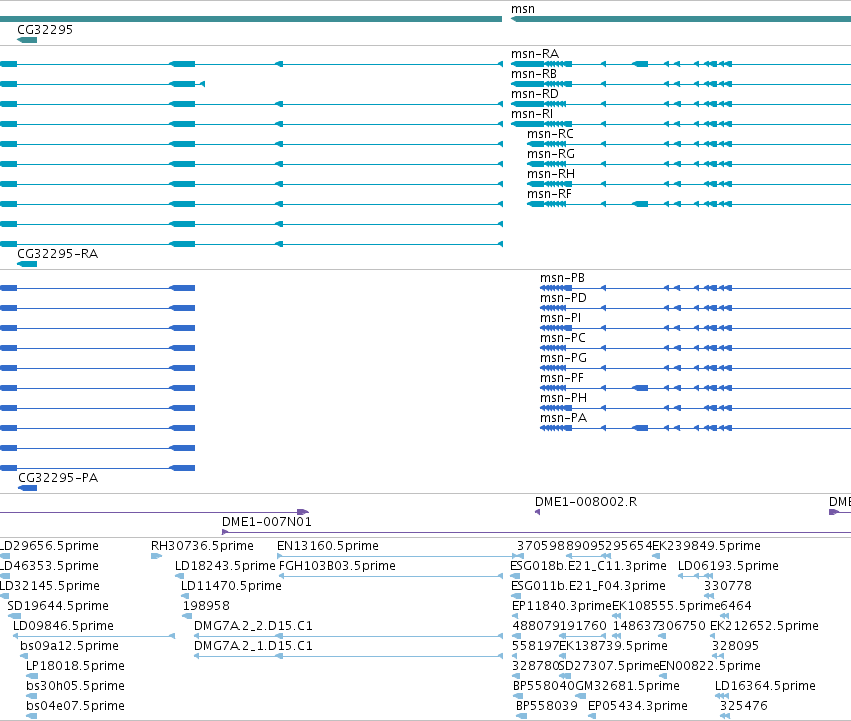The width and height of the screenshot is (851, 721).
Task: Select the bs30h05.5prime EST label
Action: click(x=75, y=686)
